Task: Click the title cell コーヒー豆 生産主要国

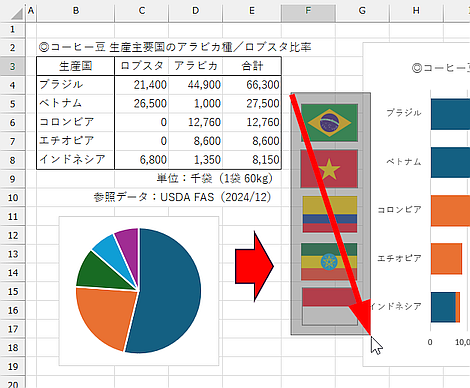Action: 175,47
